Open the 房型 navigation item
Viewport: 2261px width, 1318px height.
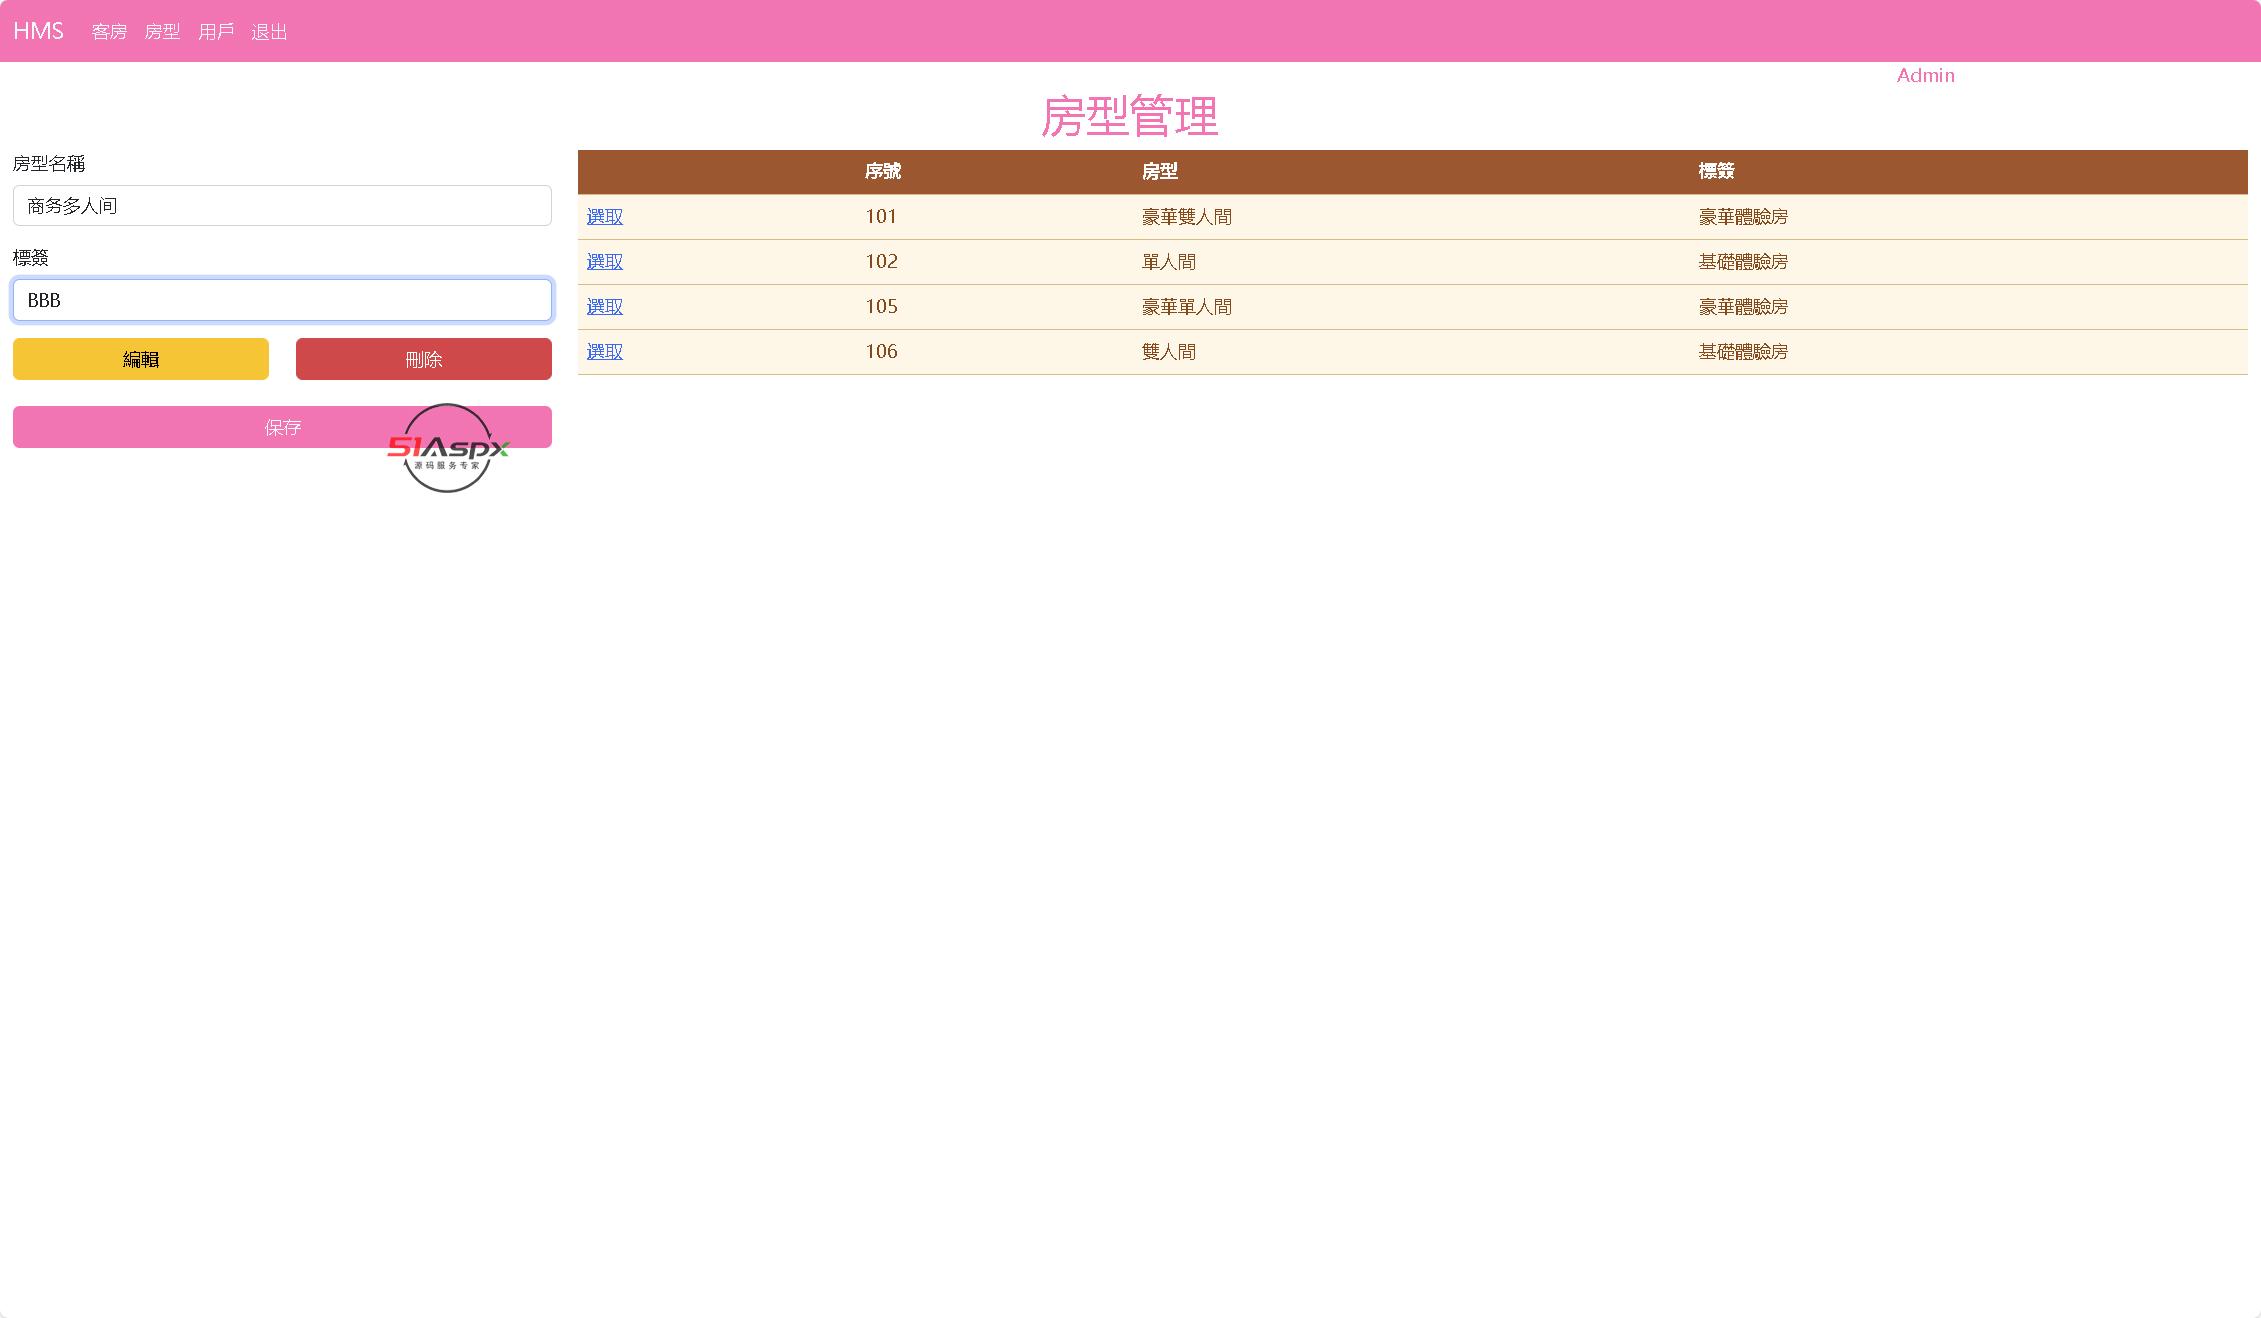[x=162, y=32]
